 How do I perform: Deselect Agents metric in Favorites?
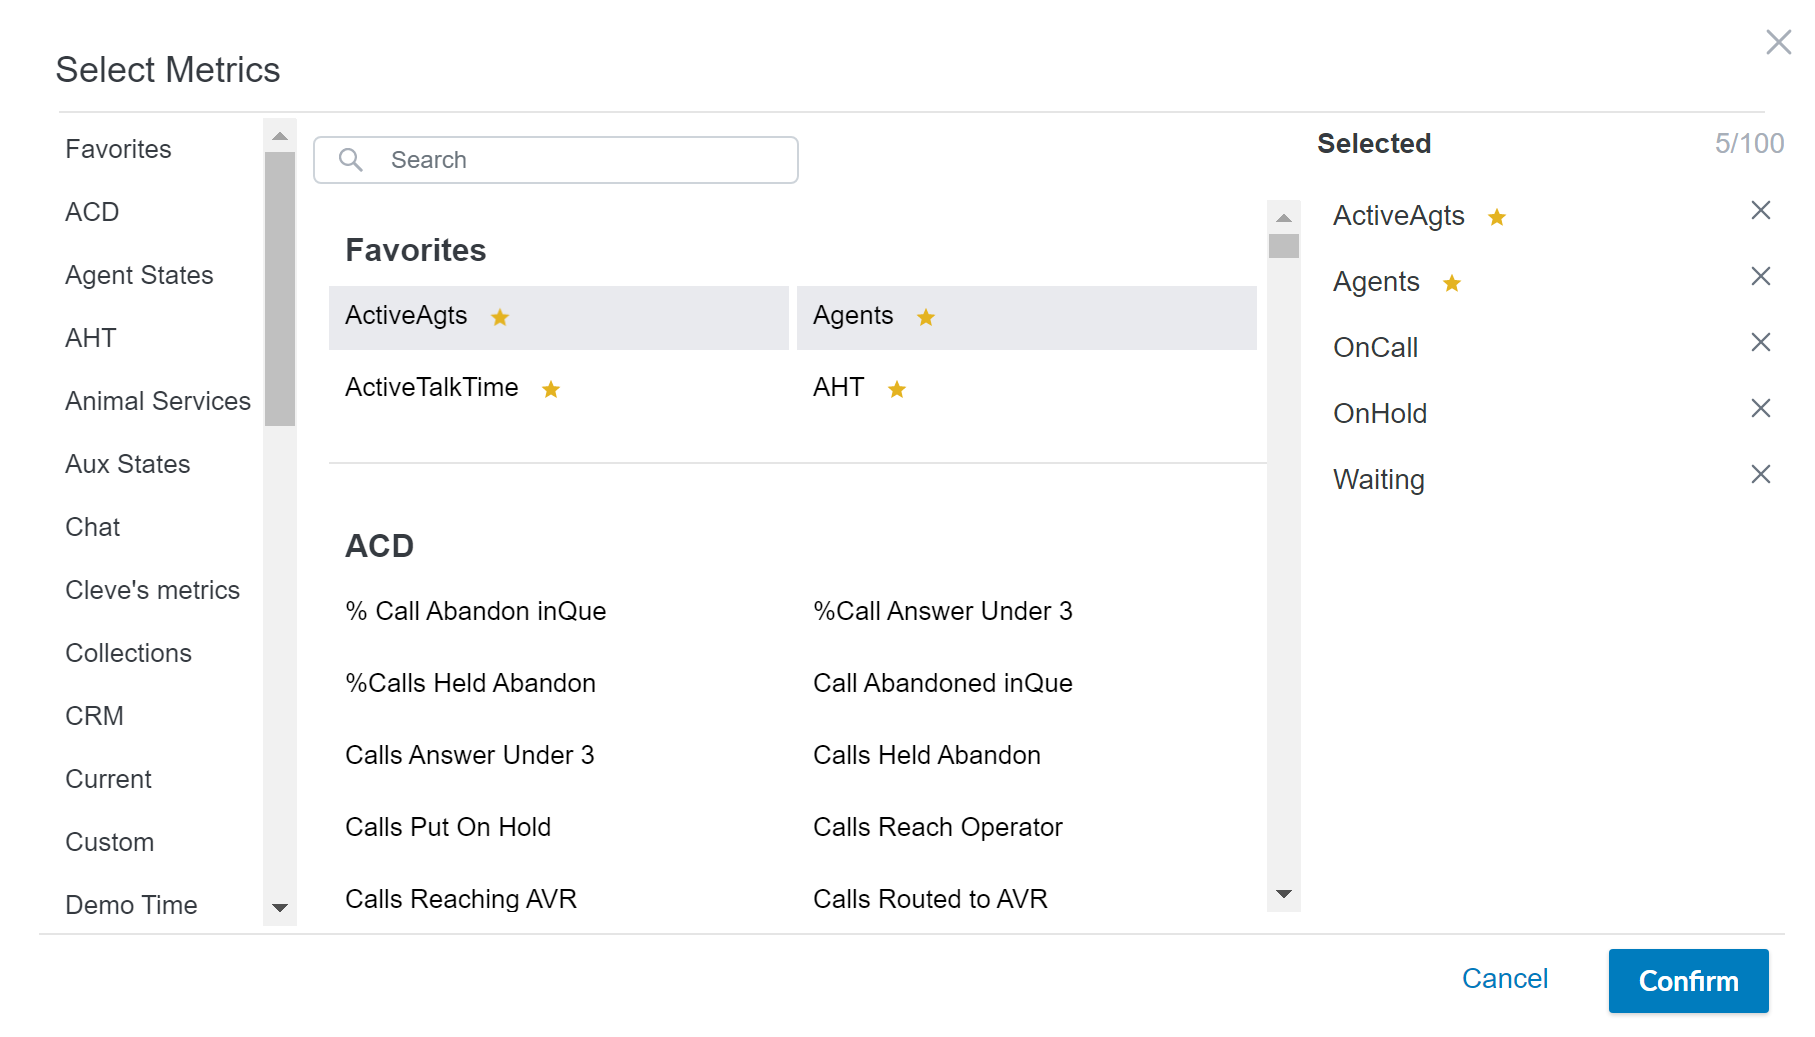1027,318
